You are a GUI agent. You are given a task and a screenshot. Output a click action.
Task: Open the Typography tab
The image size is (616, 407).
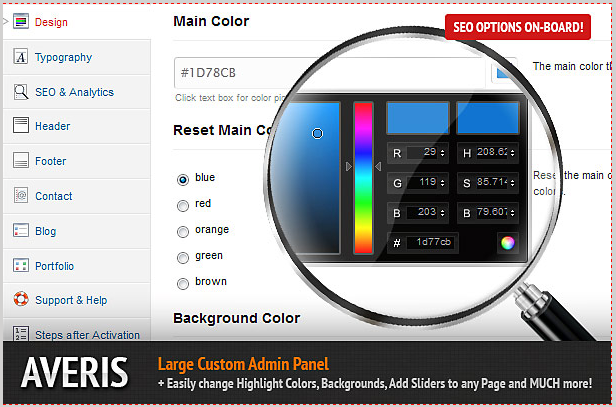77,57
